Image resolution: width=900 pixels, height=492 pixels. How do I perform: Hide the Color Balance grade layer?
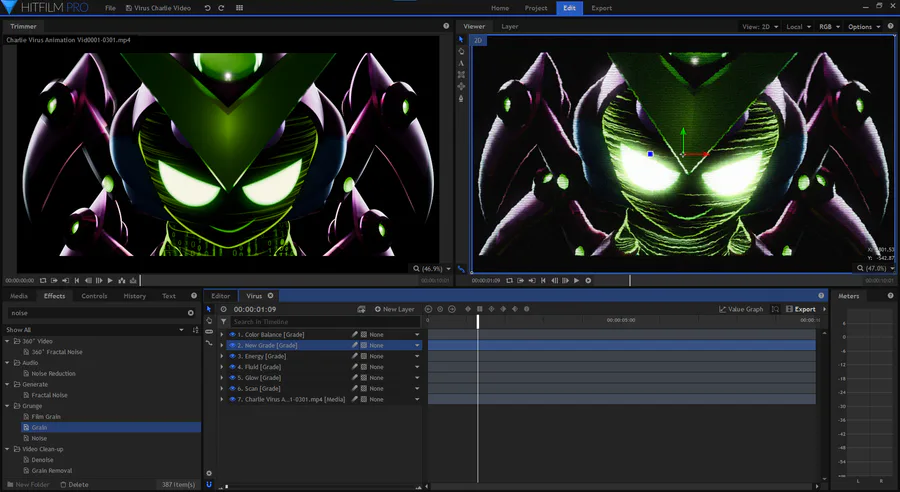coord(232,334)
